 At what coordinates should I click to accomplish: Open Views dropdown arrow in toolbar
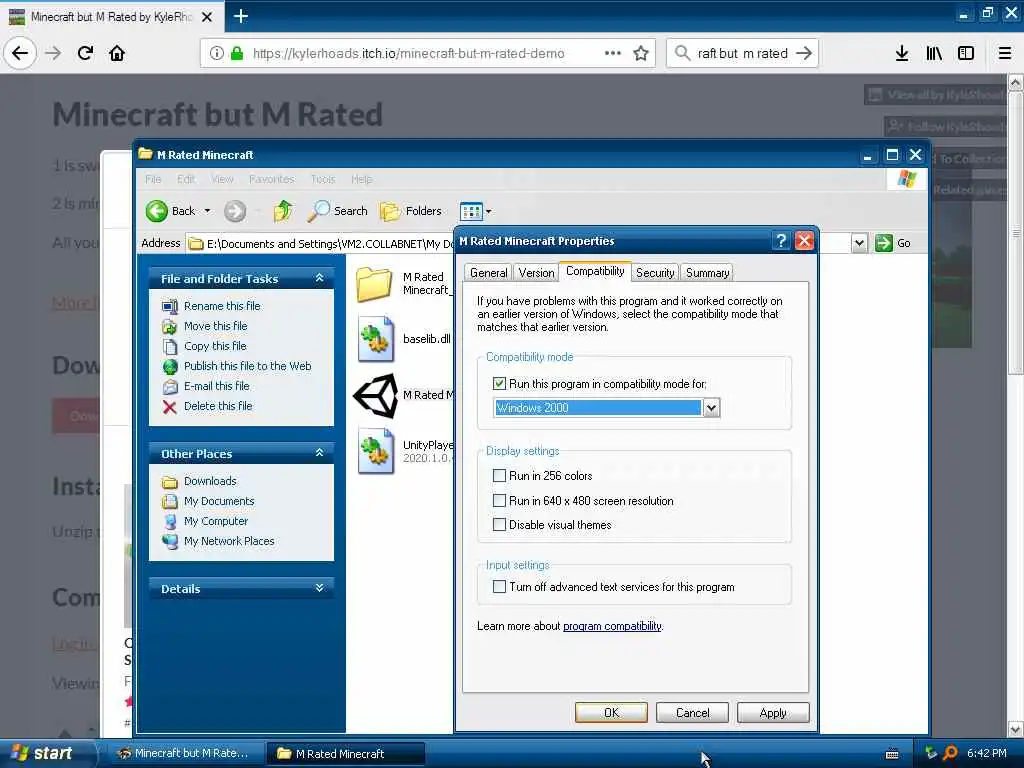(488, 212)
